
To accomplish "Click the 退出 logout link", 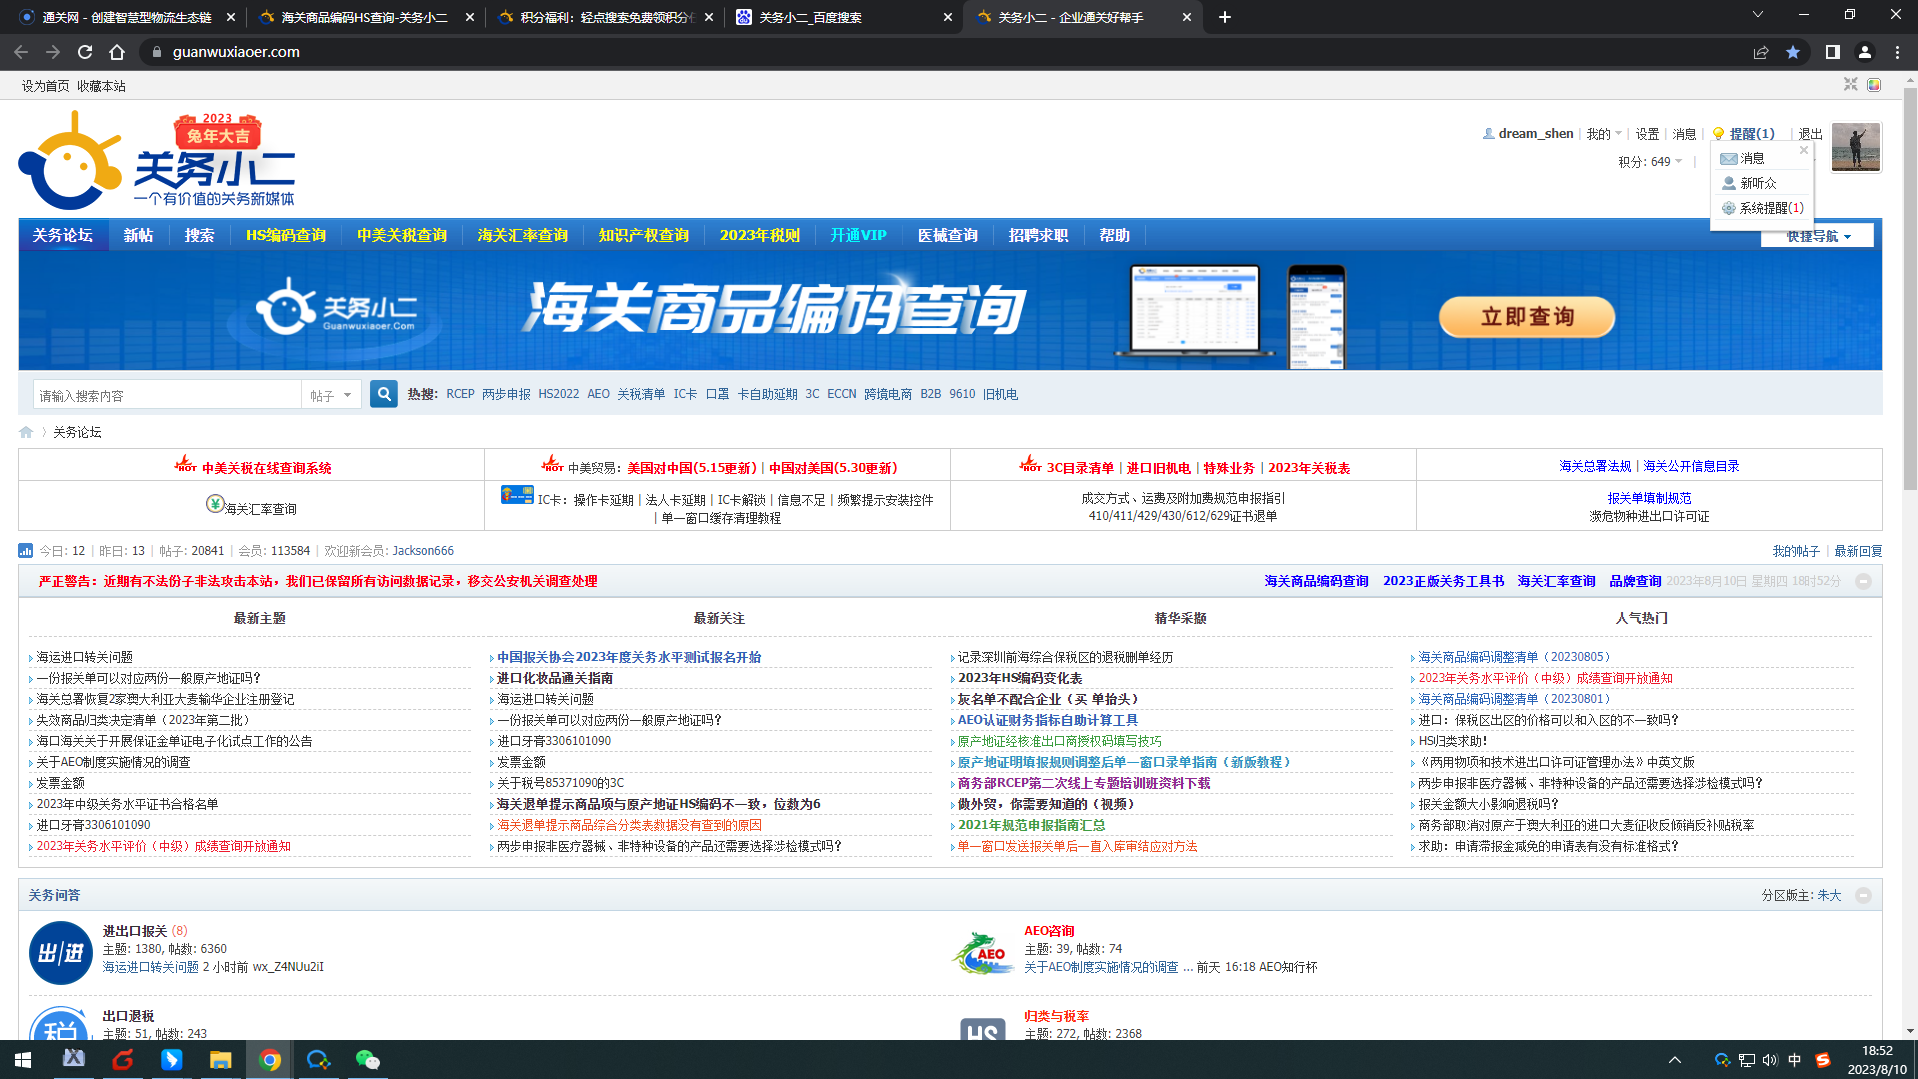I will pyautogui.click(x=1810, y=133).
